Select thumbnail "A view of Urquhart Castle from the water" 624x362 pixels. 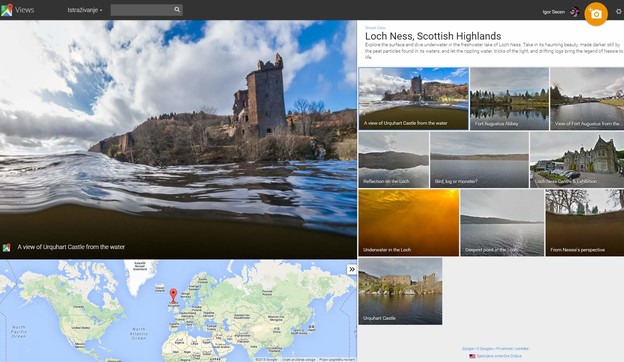coord(413,99)
